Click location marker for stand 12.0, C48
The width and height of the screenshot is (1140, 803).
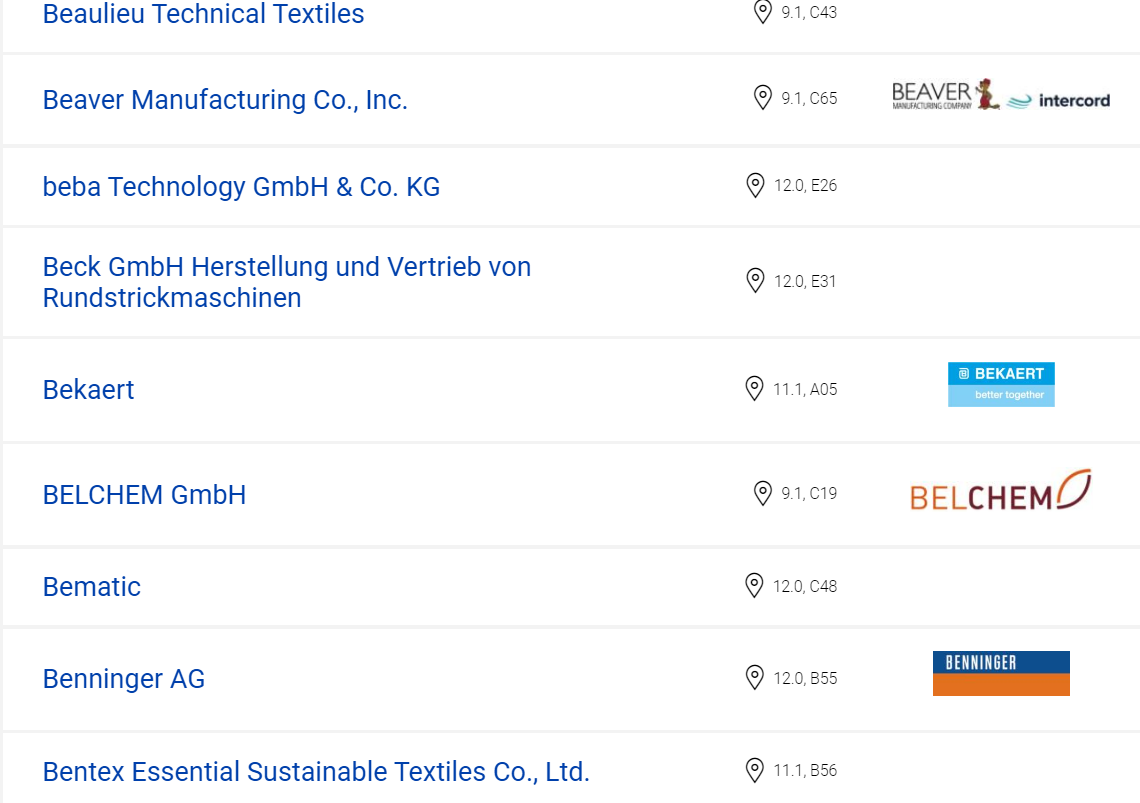755,586
